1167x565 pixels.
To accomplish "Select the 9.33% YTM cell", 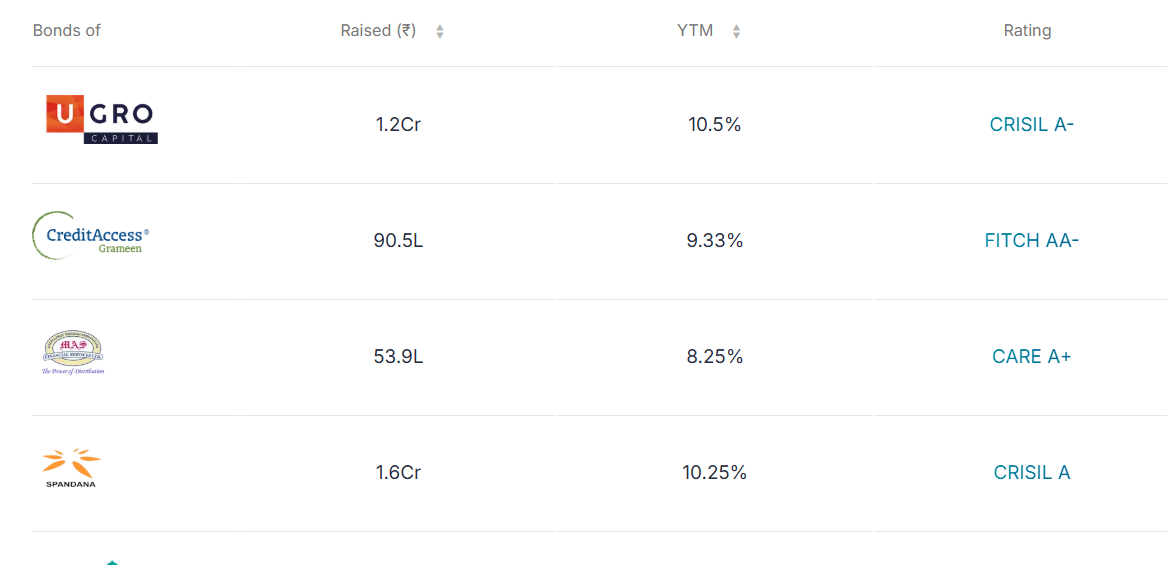I will point(714,240).
